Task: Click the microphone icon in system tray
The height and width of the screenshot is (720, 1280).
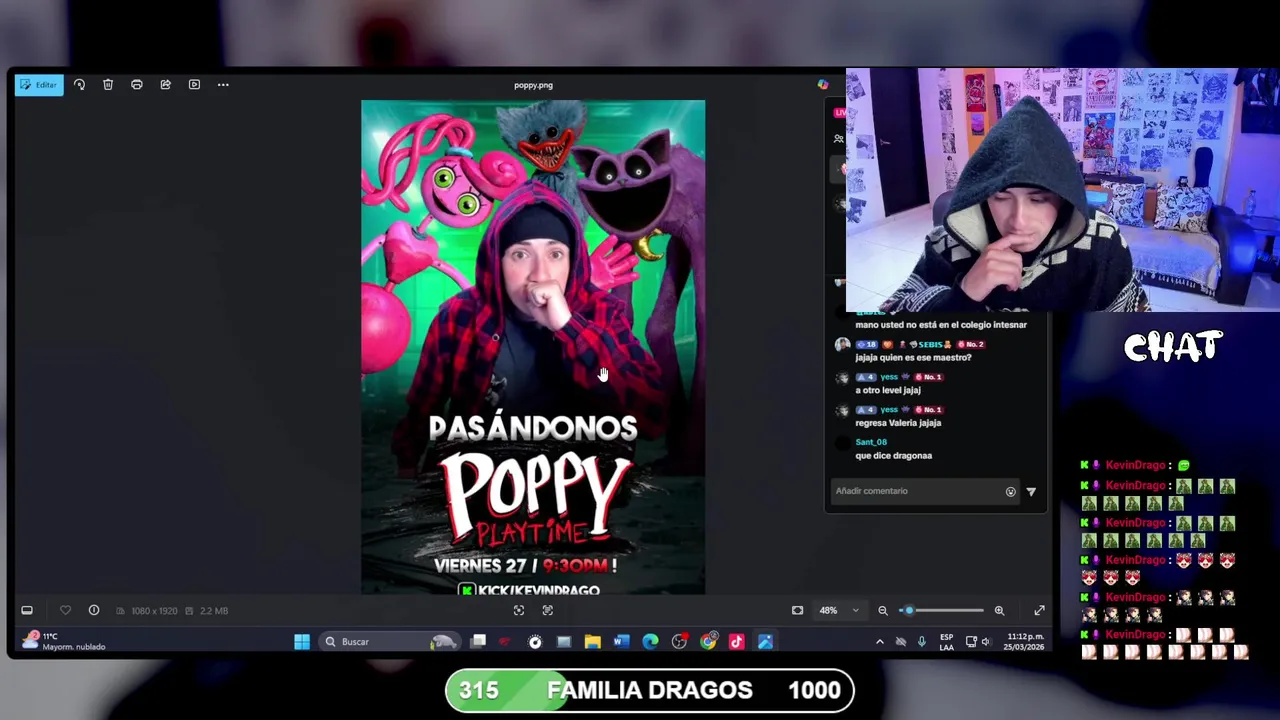Action: tap(922, 642)
